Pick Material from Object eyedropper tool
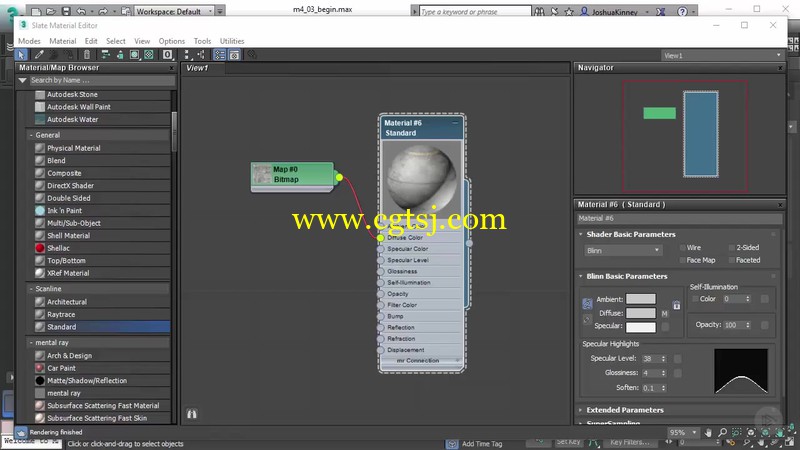This screenshot has height=450, width=800. coord(39,55)
